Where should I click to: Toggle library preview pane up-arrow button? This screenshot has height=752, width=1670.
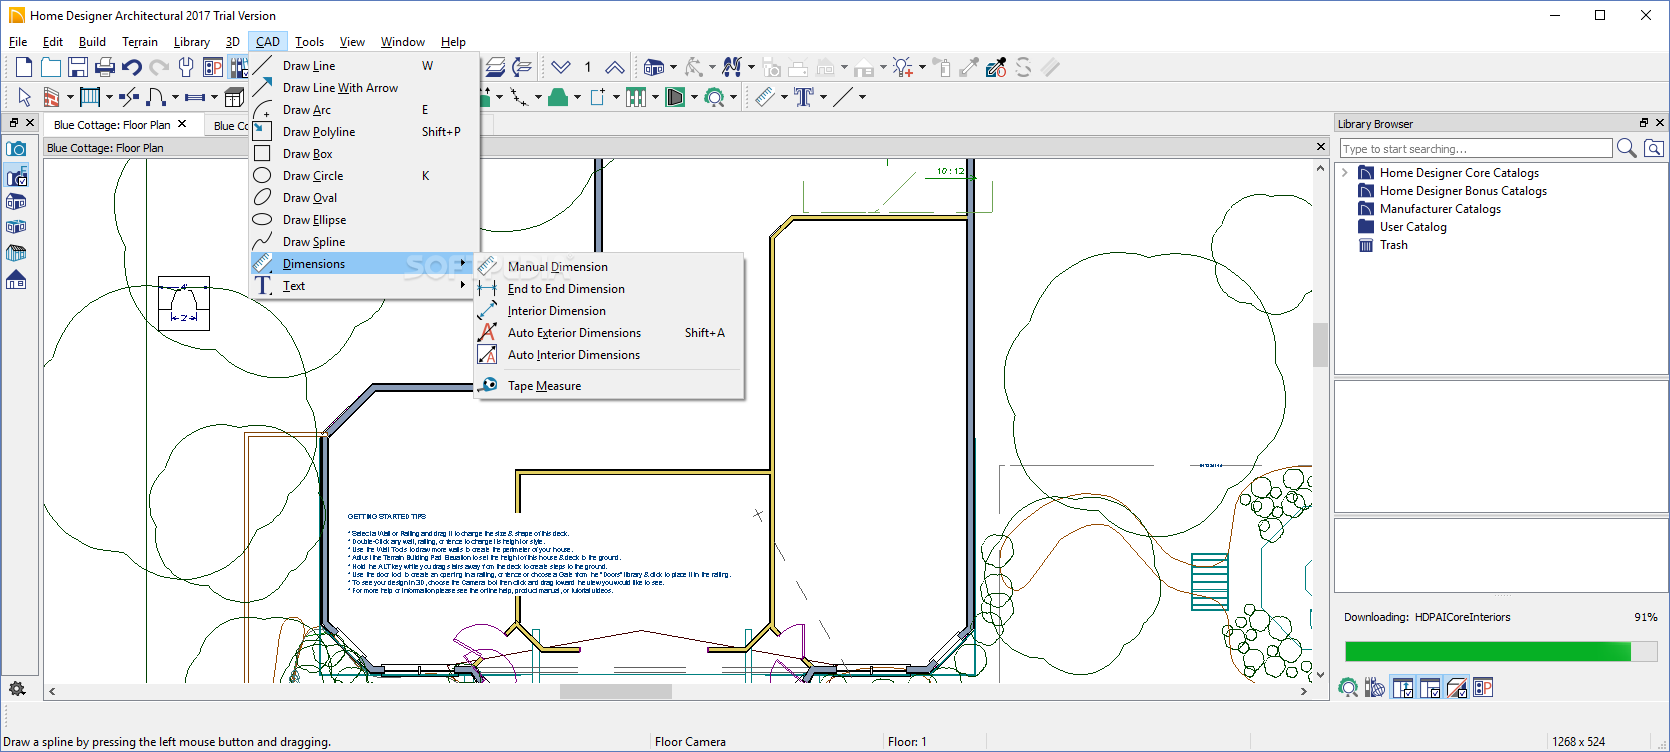pos(1403,687)
